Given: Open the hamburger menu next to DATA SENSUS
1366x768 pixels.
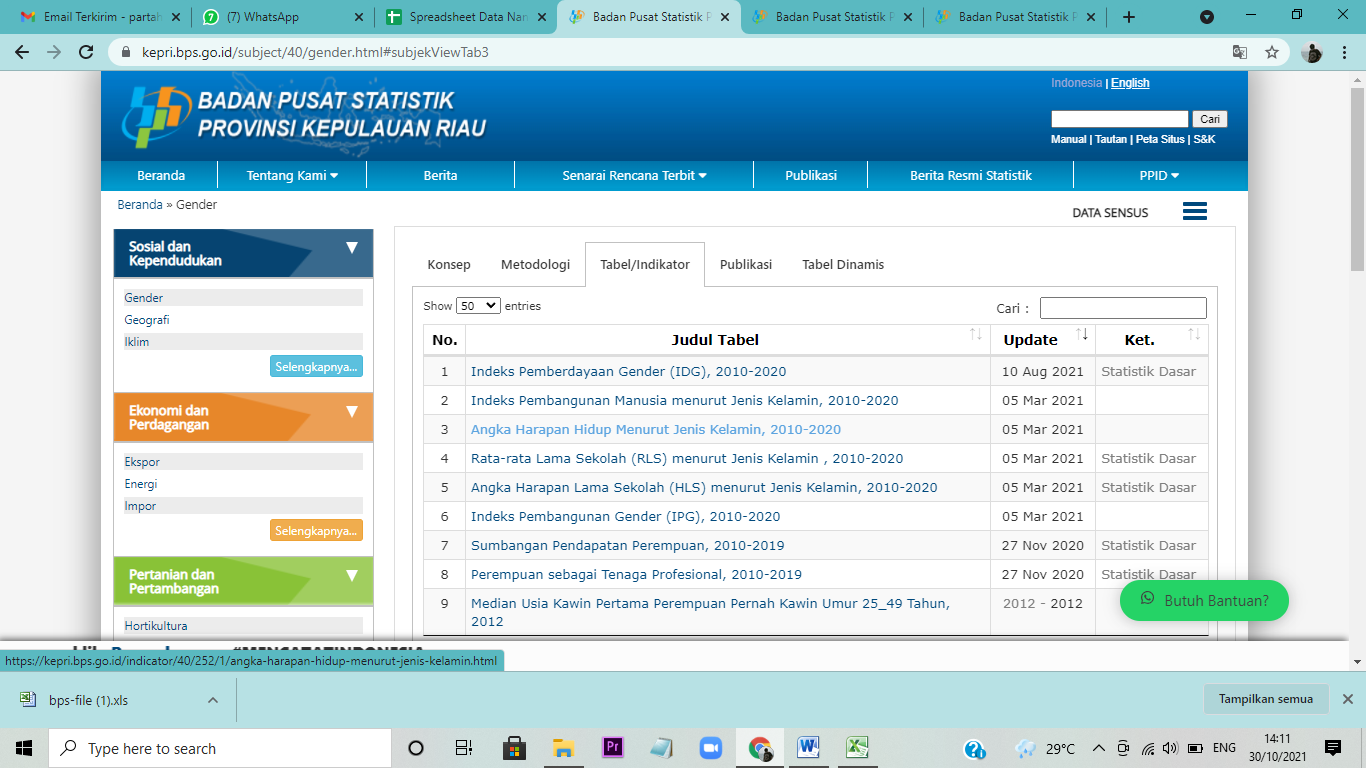Looking at the screenshot, I should pyautogui.click(x=1194, y=211).
